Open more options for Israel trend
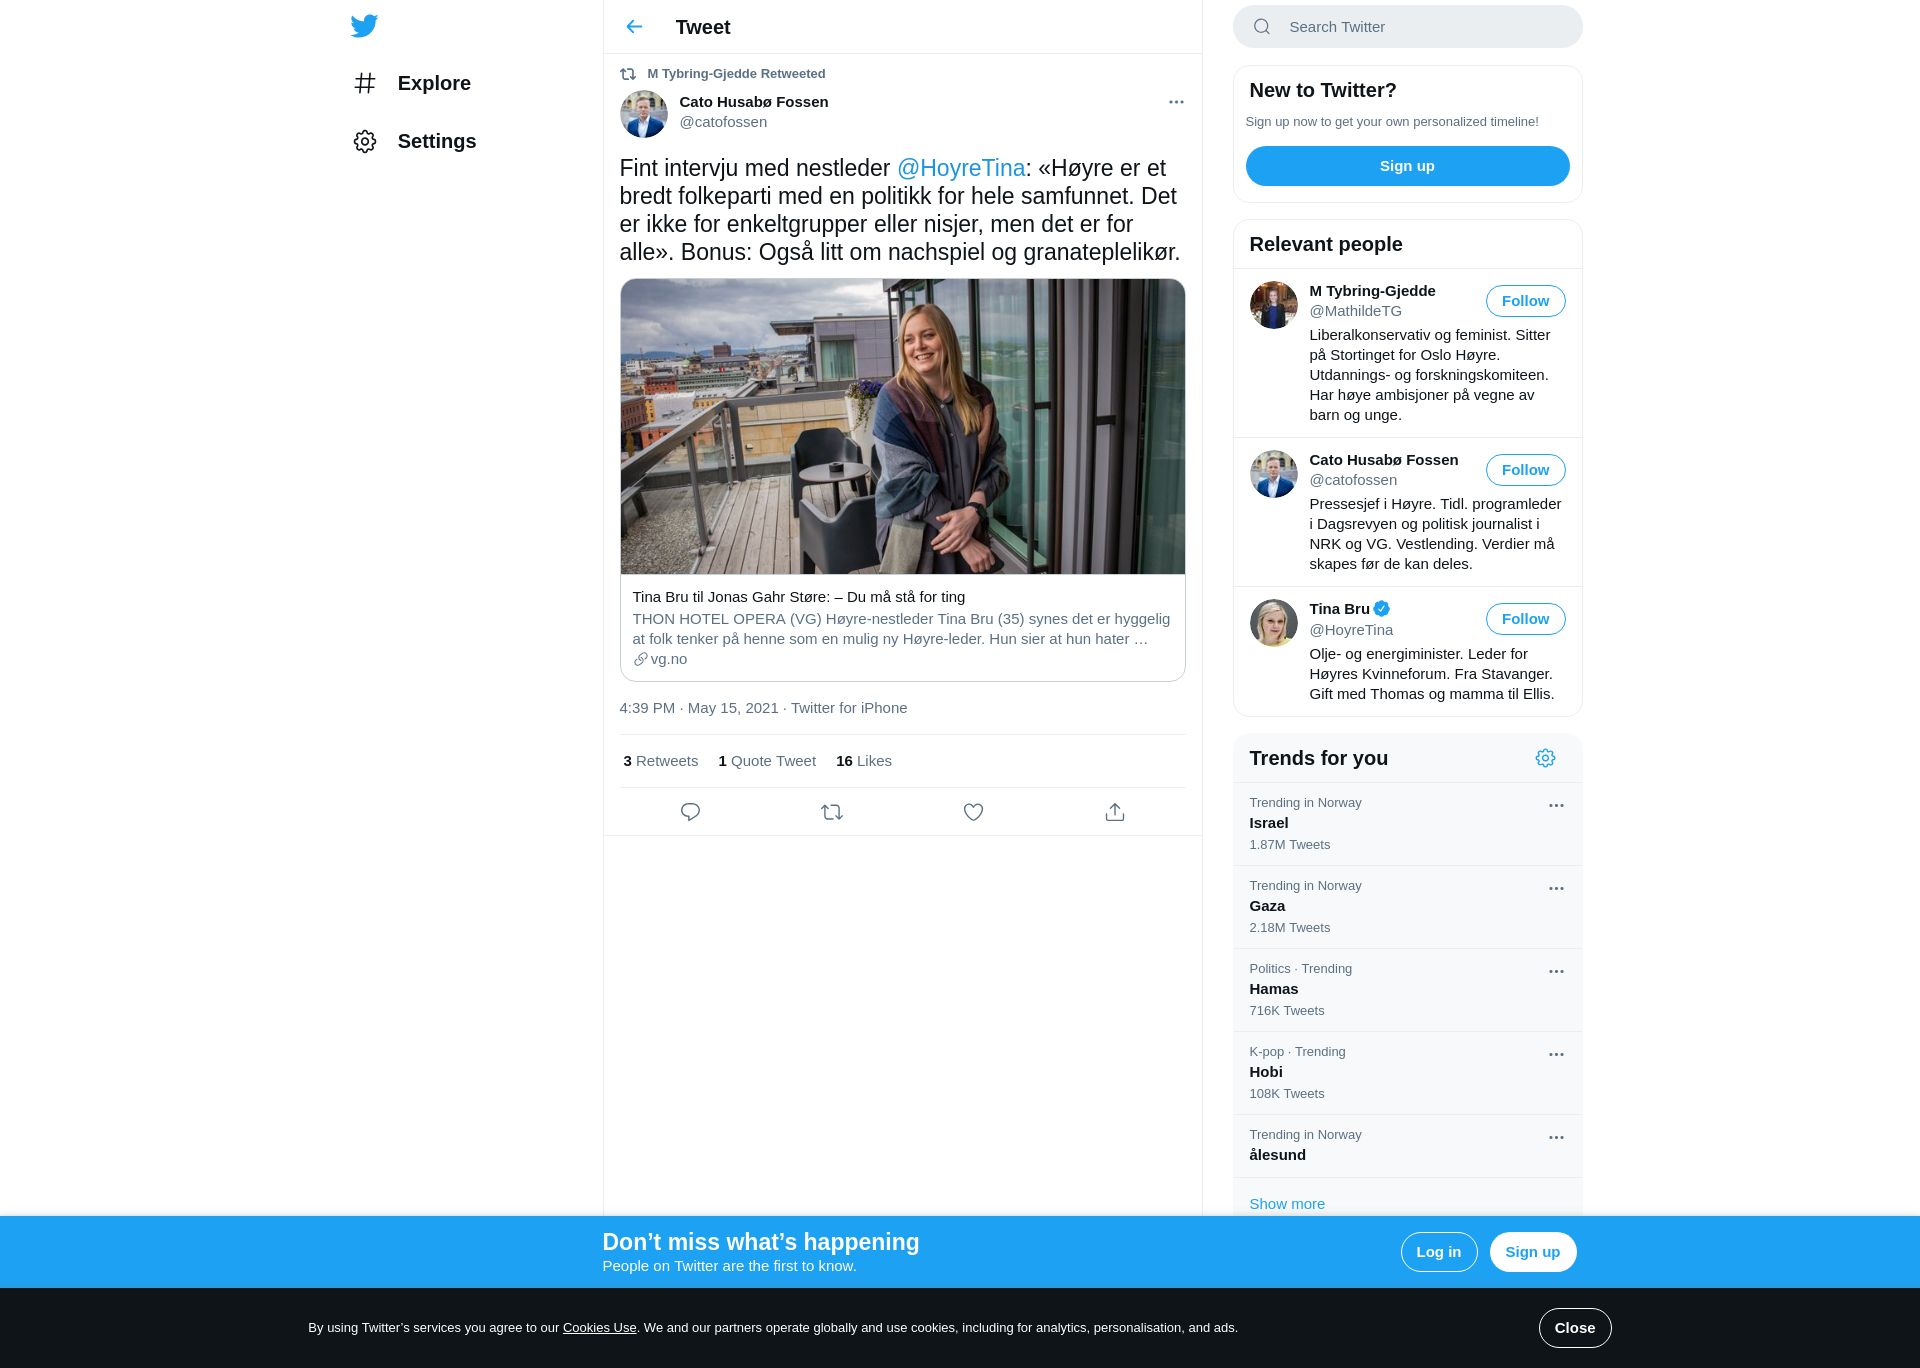1920x1368 pixels. (1556, 805)
